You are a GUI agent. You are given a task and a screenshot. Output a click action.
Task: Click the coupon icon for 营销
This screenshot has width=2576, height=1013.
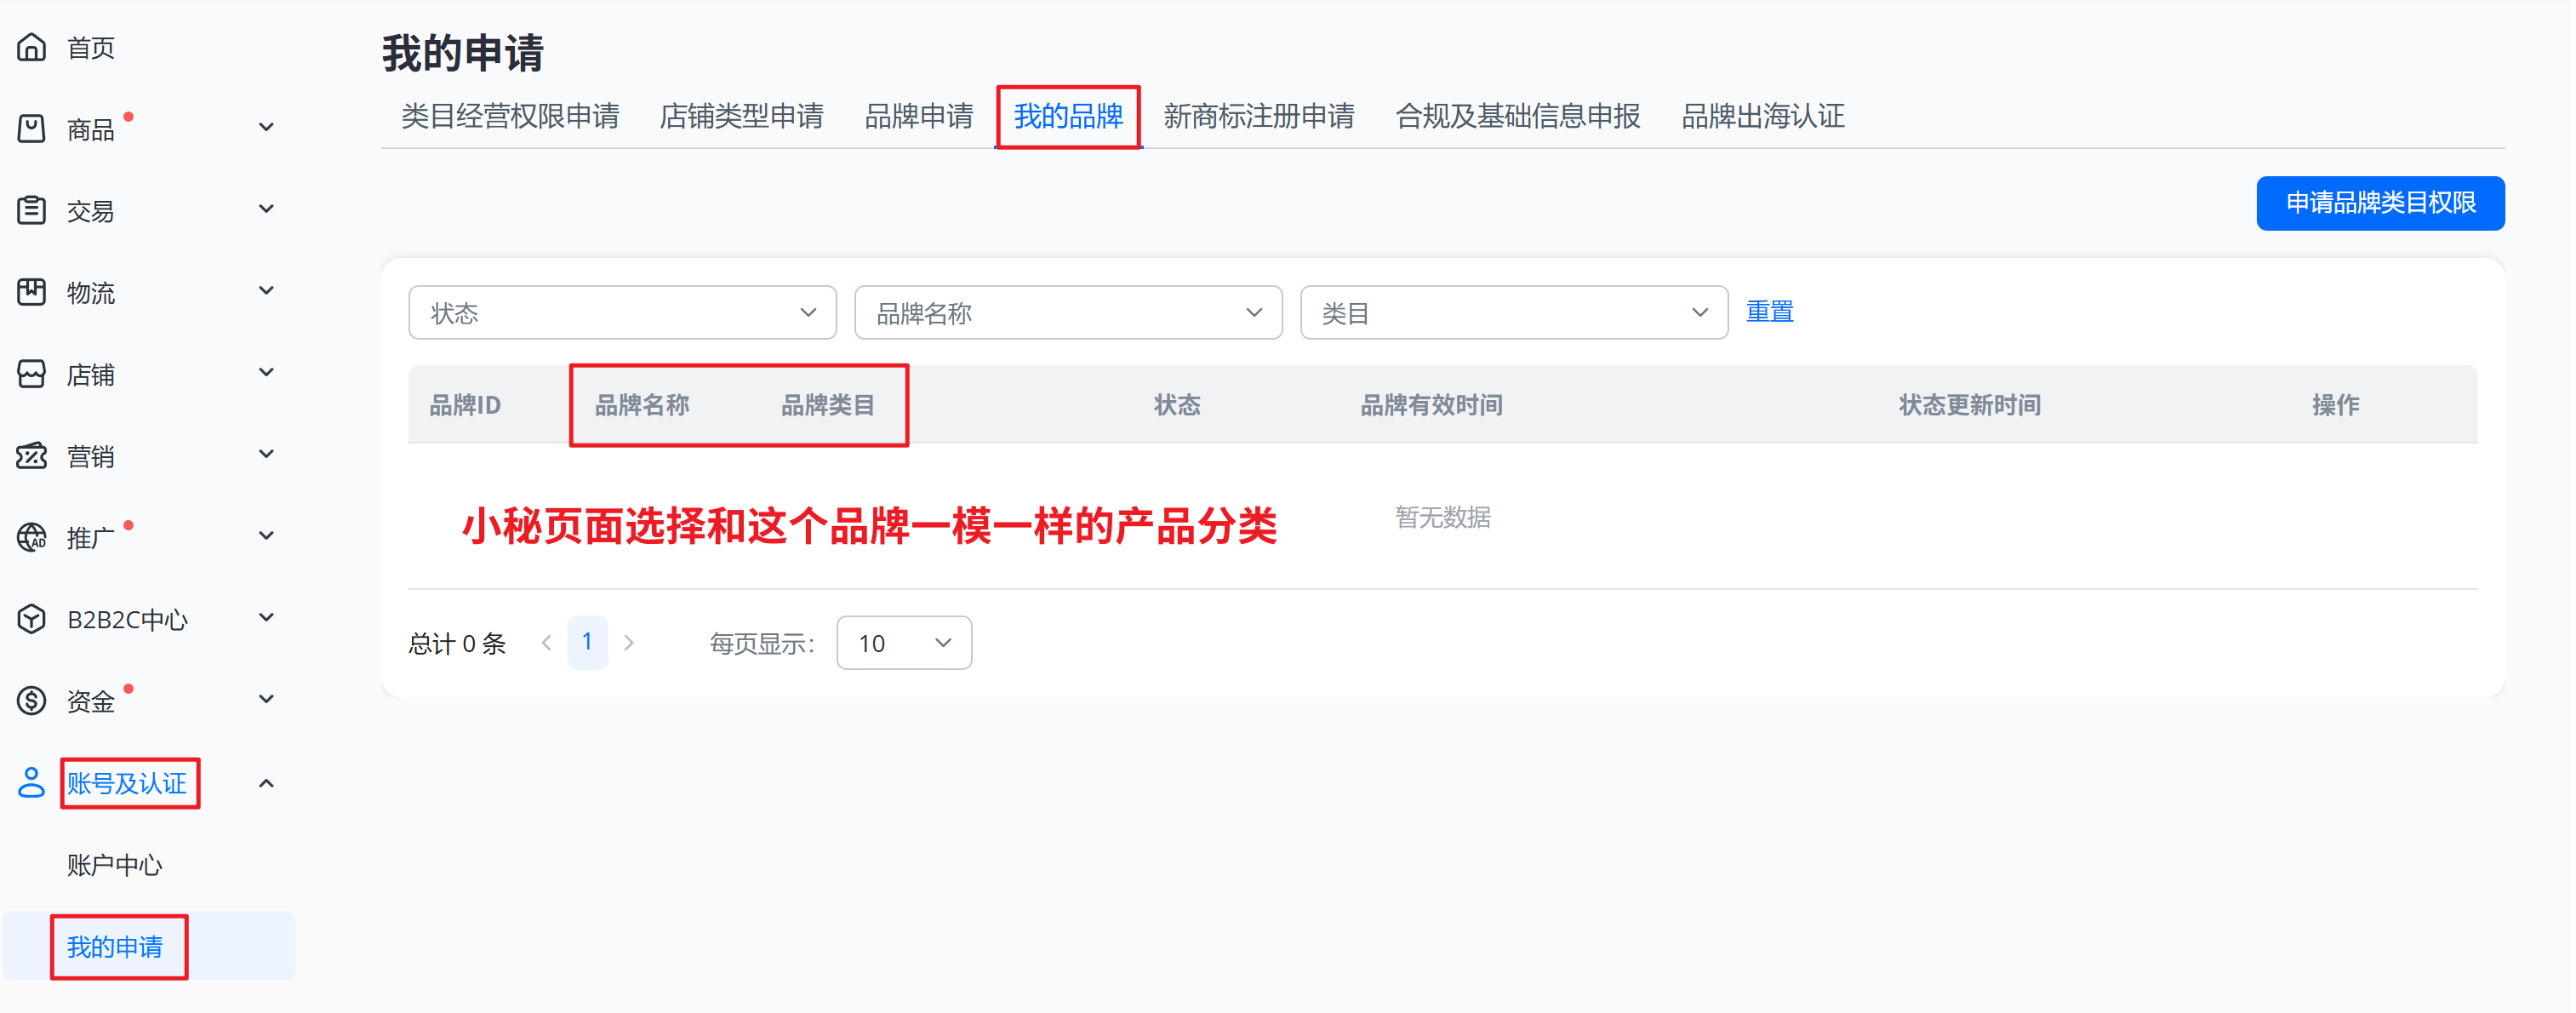pos(32,456)
